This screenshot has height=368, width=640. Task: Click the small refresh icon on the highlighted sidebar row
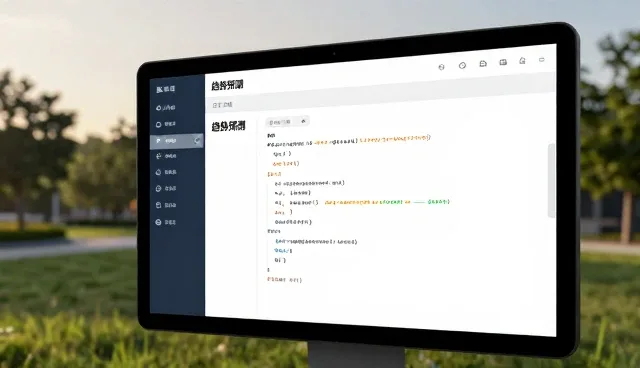click(x=197, y=141)
